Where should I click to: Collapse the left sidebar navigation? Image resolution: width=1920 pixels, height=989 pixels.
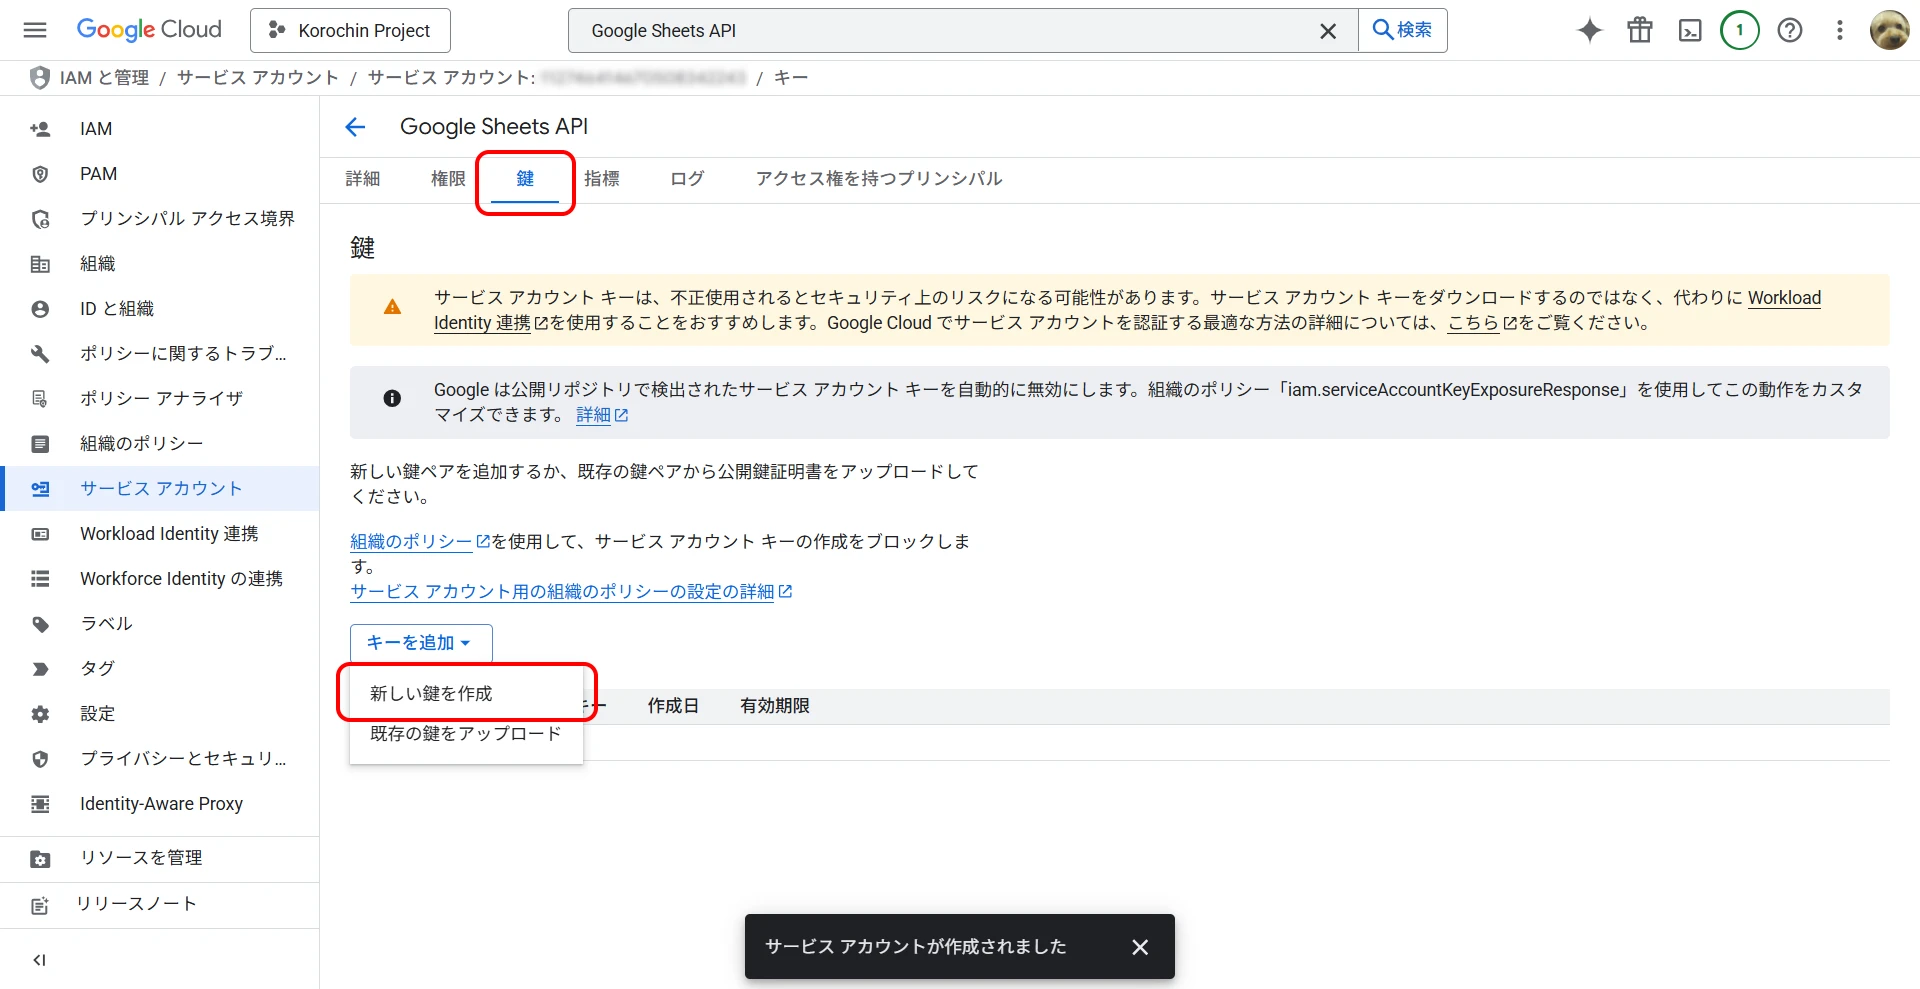click(40, 960)
